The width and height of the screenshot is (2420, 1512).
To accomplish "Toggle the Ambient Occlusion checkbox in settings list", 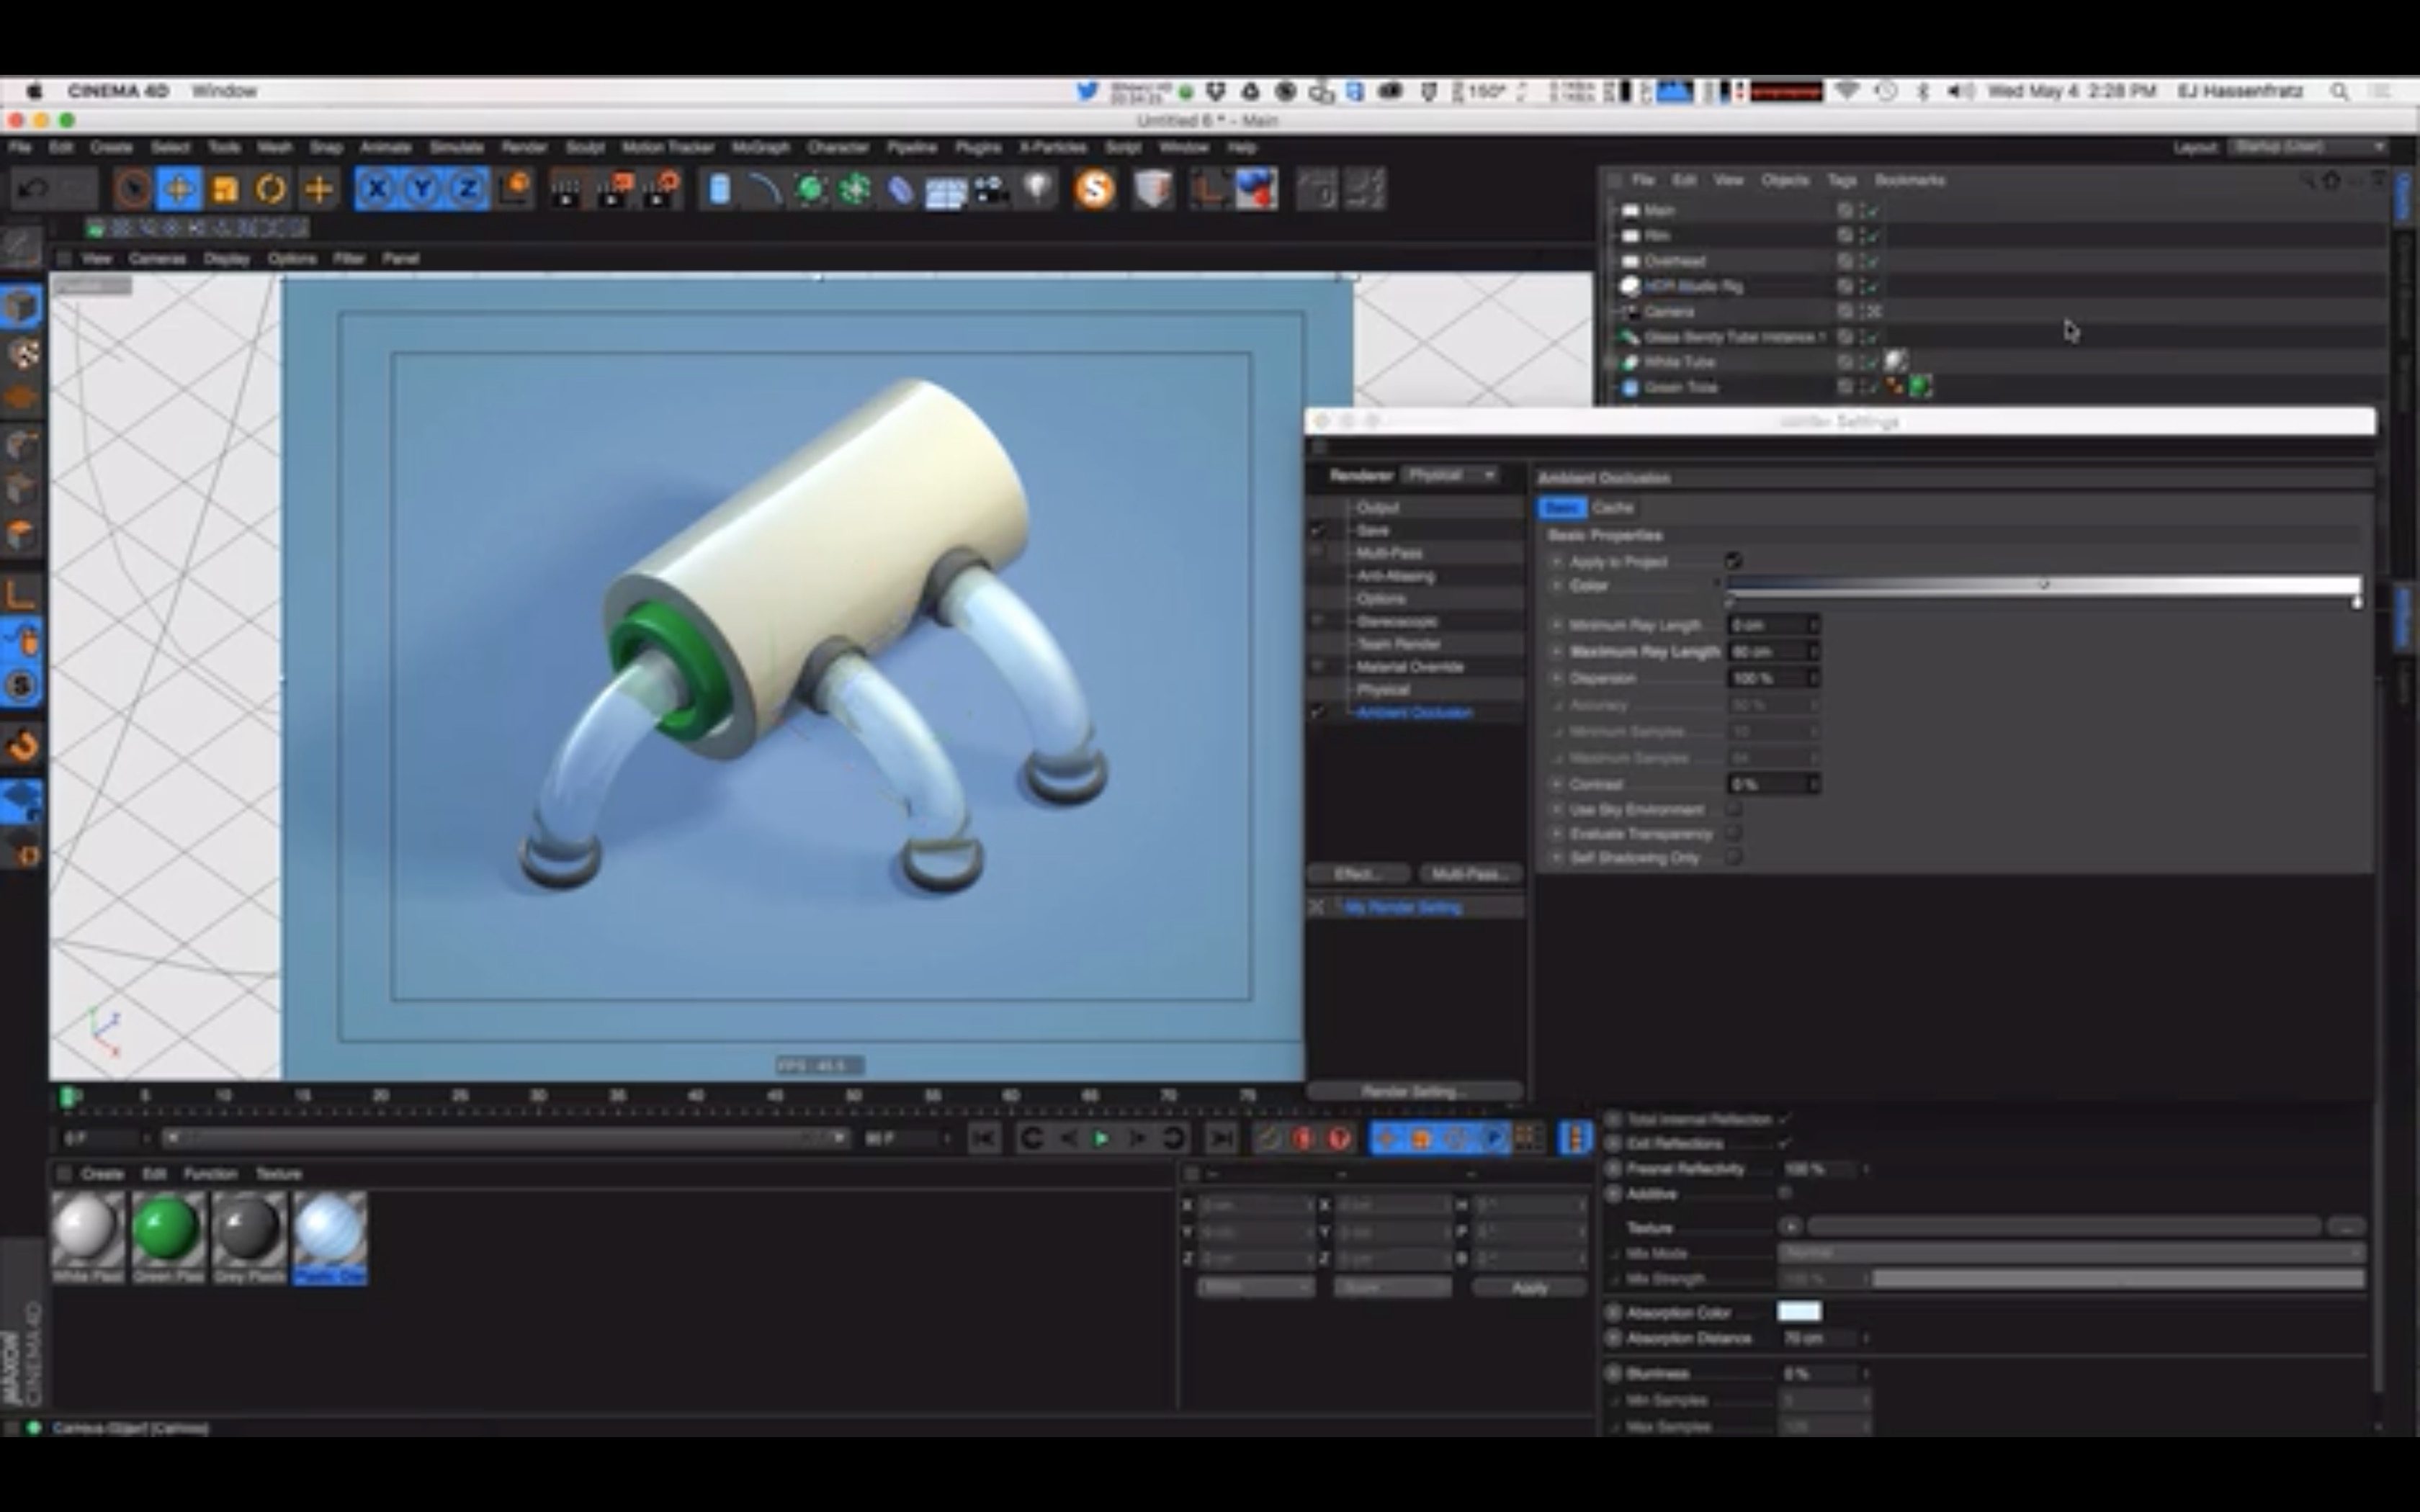I will click(1318, 712).
